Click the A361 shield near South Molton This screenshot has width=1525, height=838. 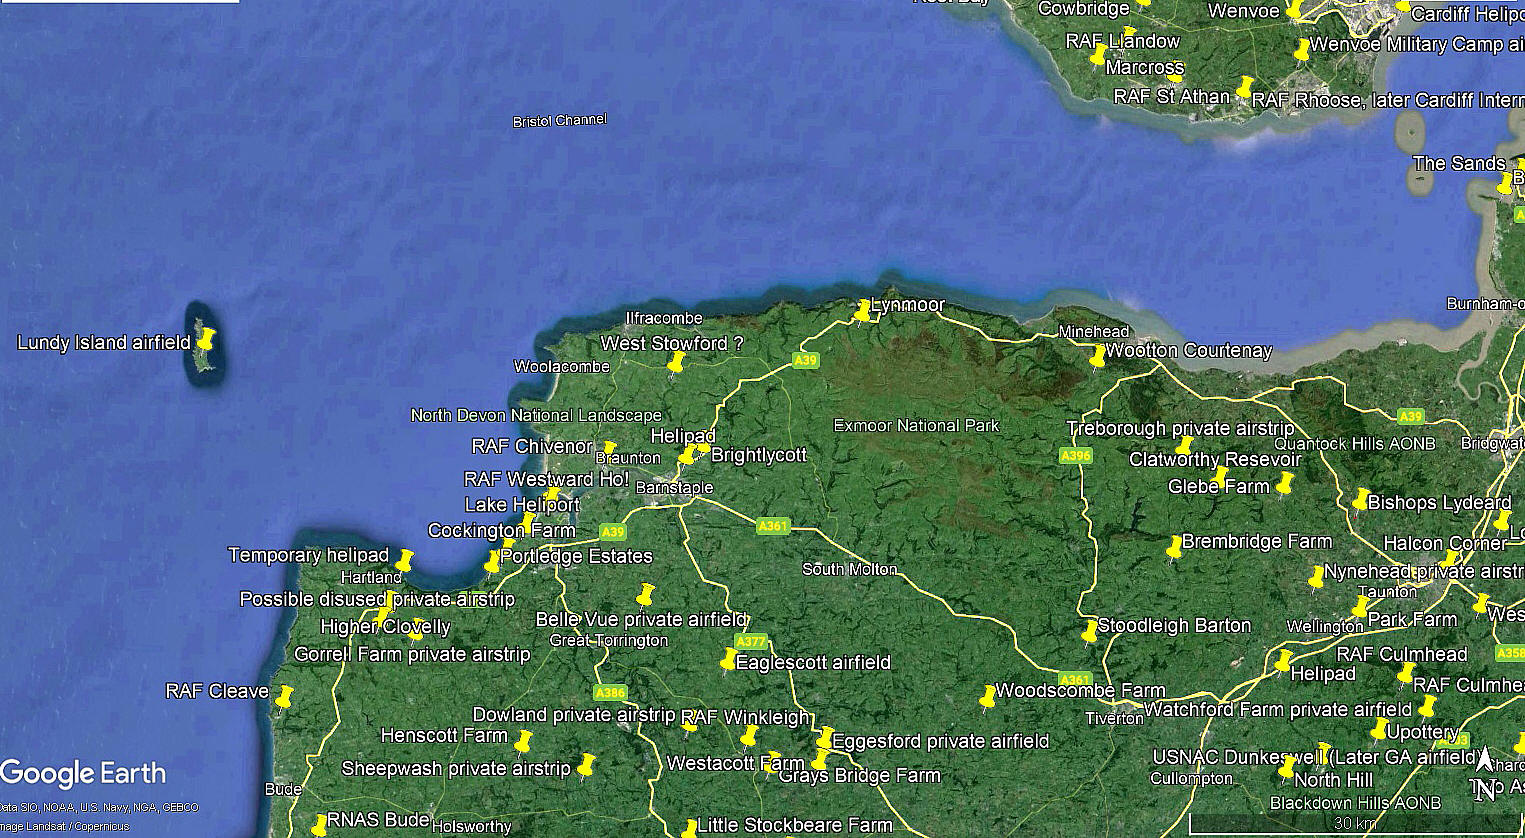click(x=773, y=526)
